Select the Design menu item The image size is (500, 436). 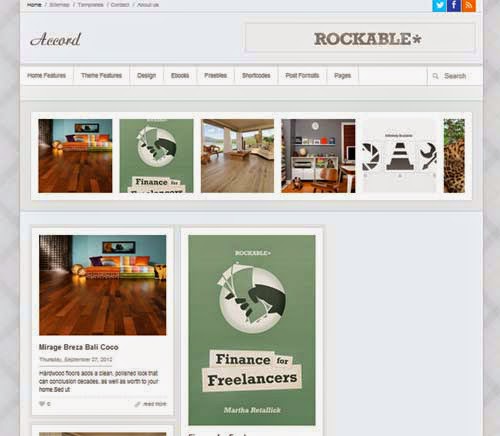[x=146, y=76]
